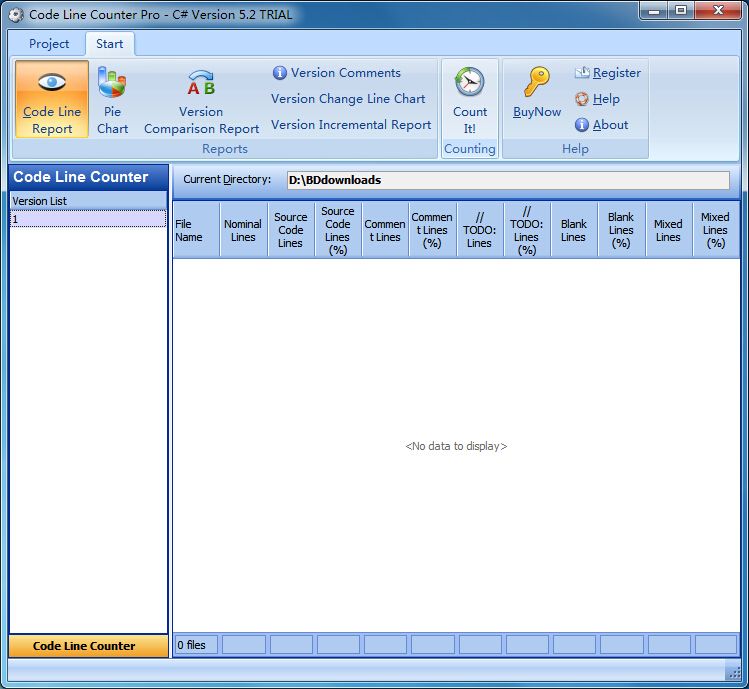Select version 1 in Version List

point(88,219)
